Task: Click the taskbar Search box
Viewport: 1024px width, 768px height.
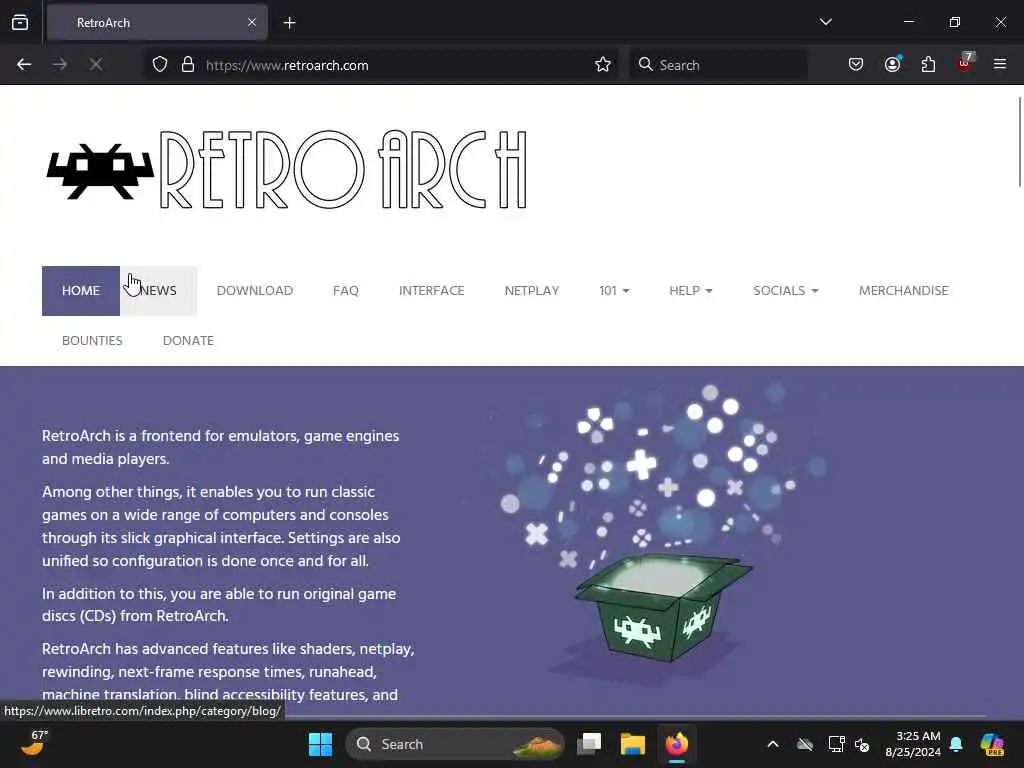Action: pos(455,744)
